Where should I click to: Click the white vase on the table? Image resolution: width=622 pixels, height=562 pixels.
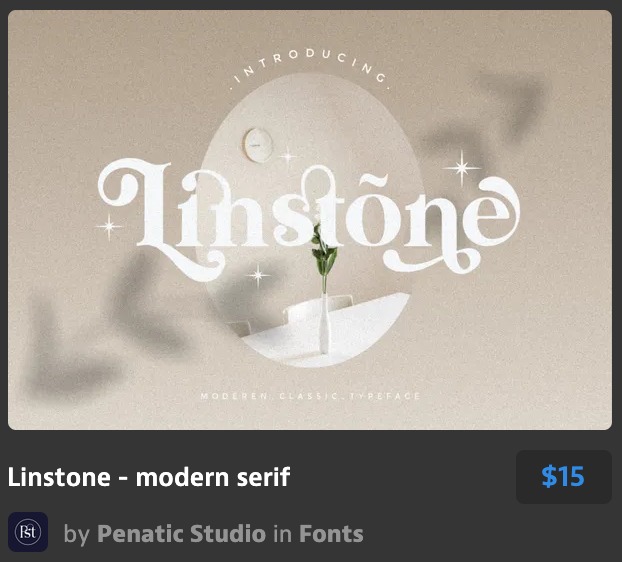click(x=324, y=324)
